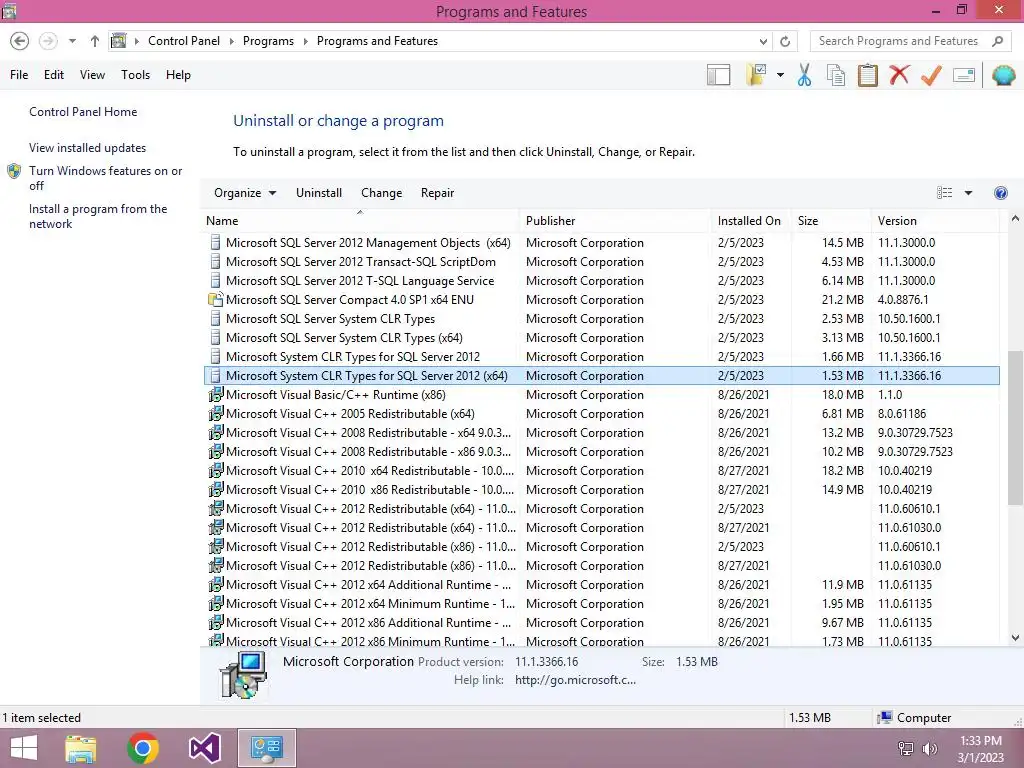
Task: Expand the address bar history dropdown
Action: (763, 41)
